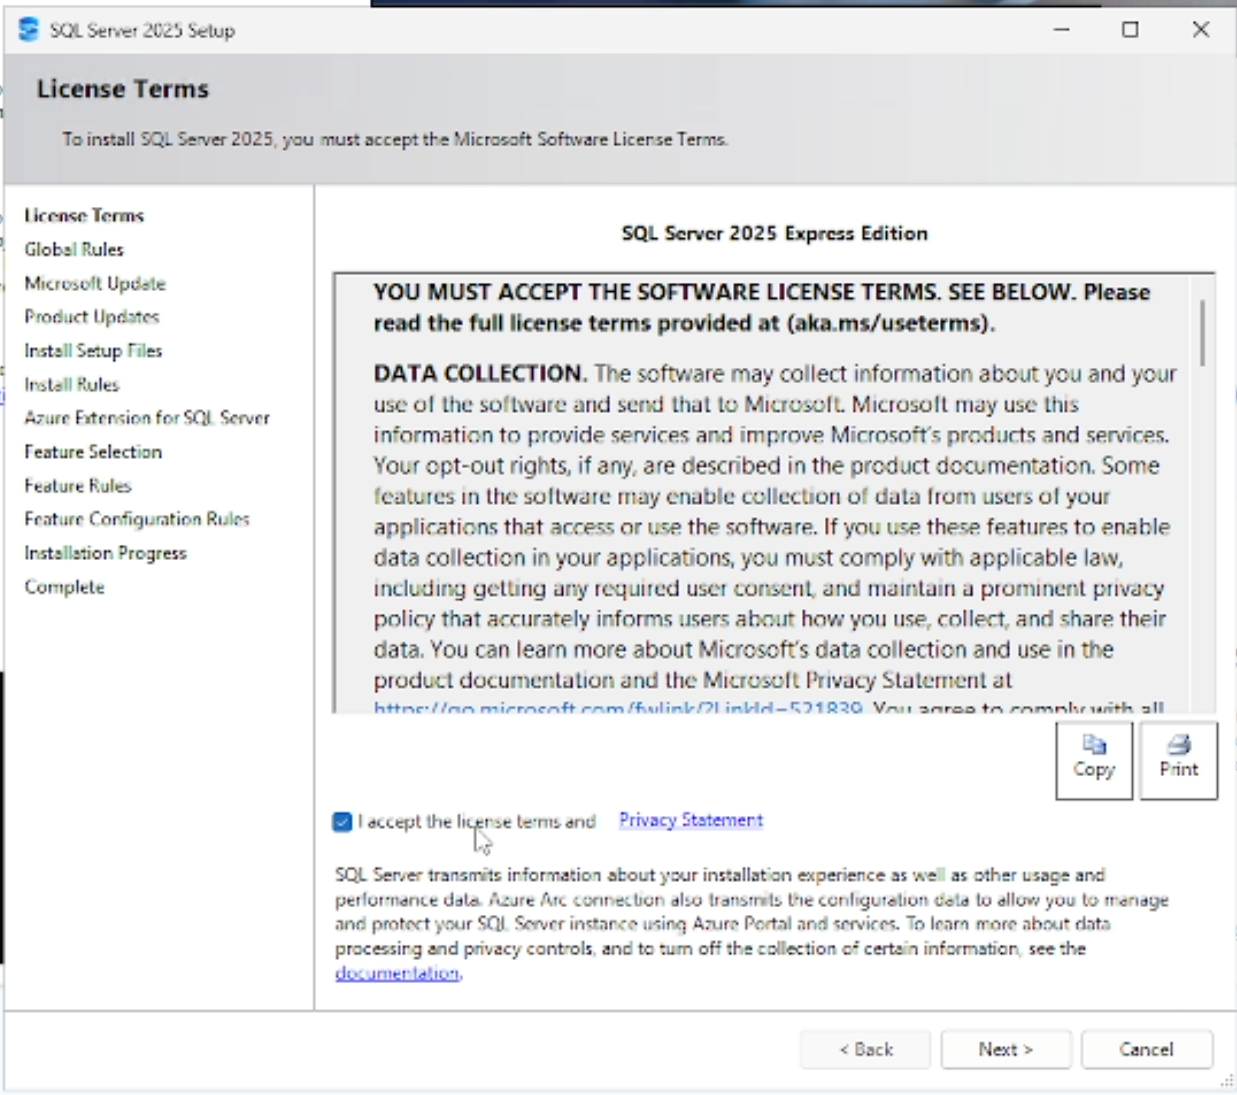Select the Complete step in the sidebar

(66, 587)
